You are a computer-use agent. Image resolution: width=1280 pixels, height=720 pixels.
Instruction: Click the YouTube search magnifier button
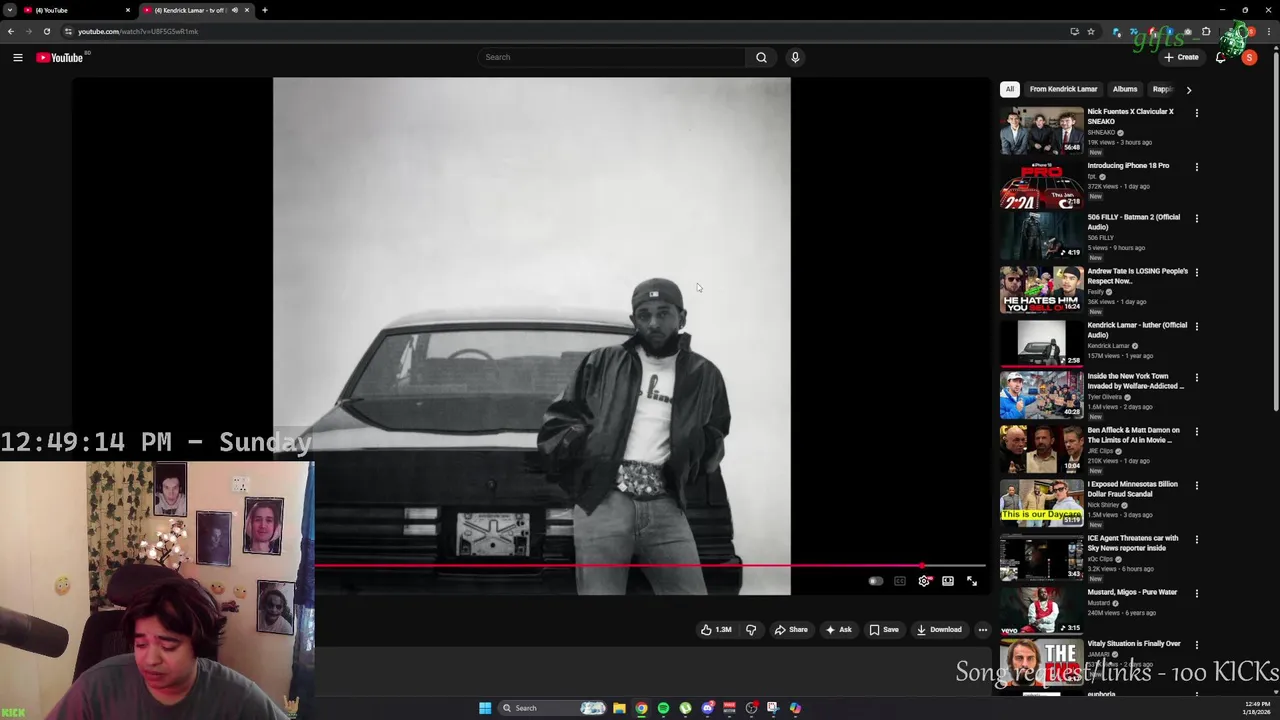pyautogui.click(x=761, y=57)
